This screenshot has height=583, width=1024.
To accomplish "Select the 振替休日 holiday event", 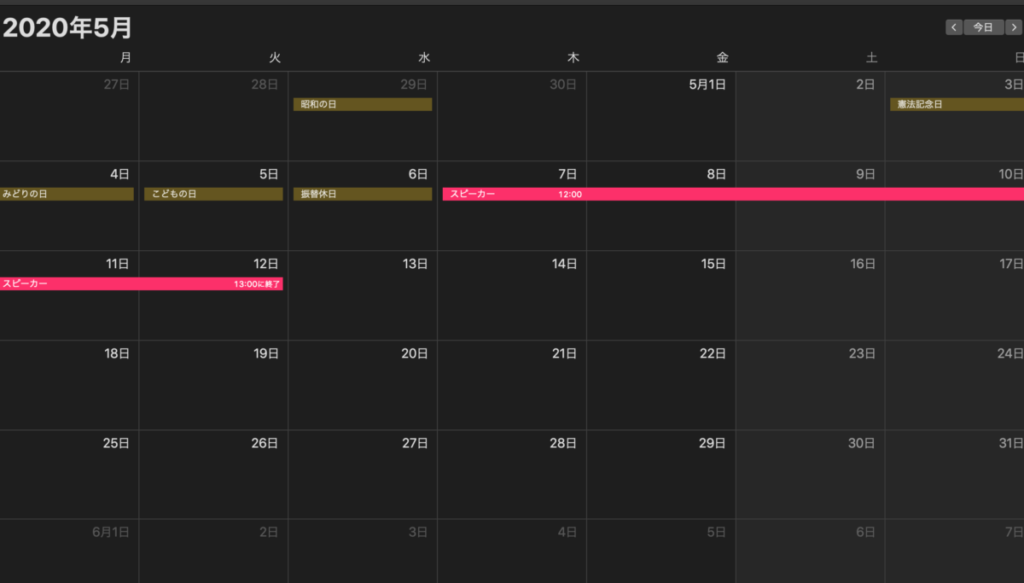I will 362,194.
